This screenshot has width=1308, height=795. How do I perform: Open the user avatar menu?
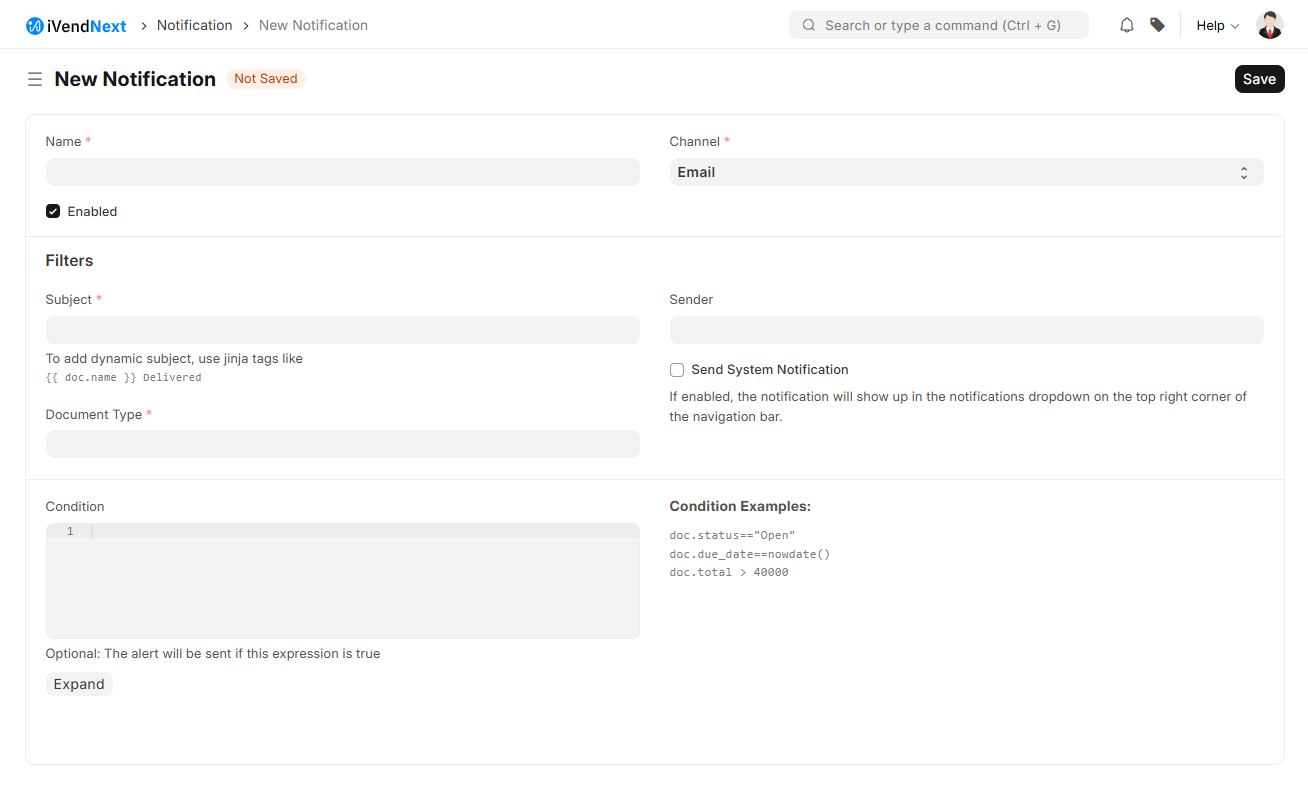click(1269, 25)
